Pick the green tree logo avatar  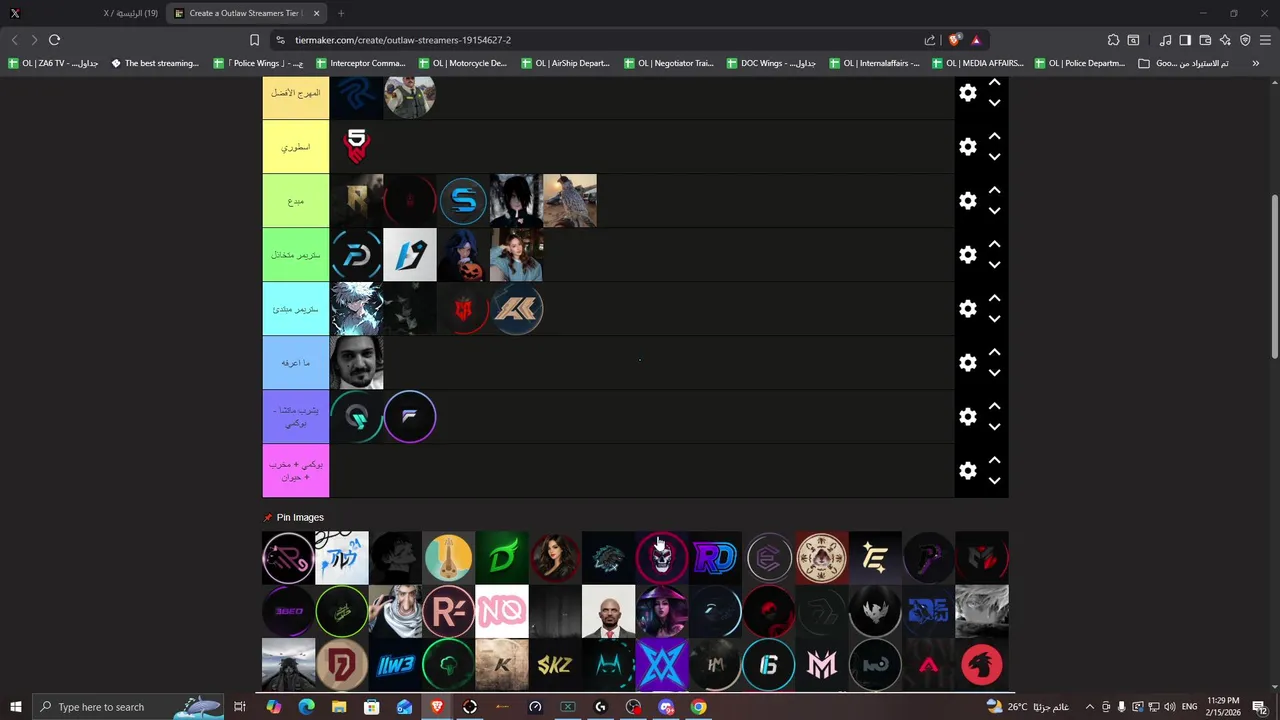[x=448, y=665]
